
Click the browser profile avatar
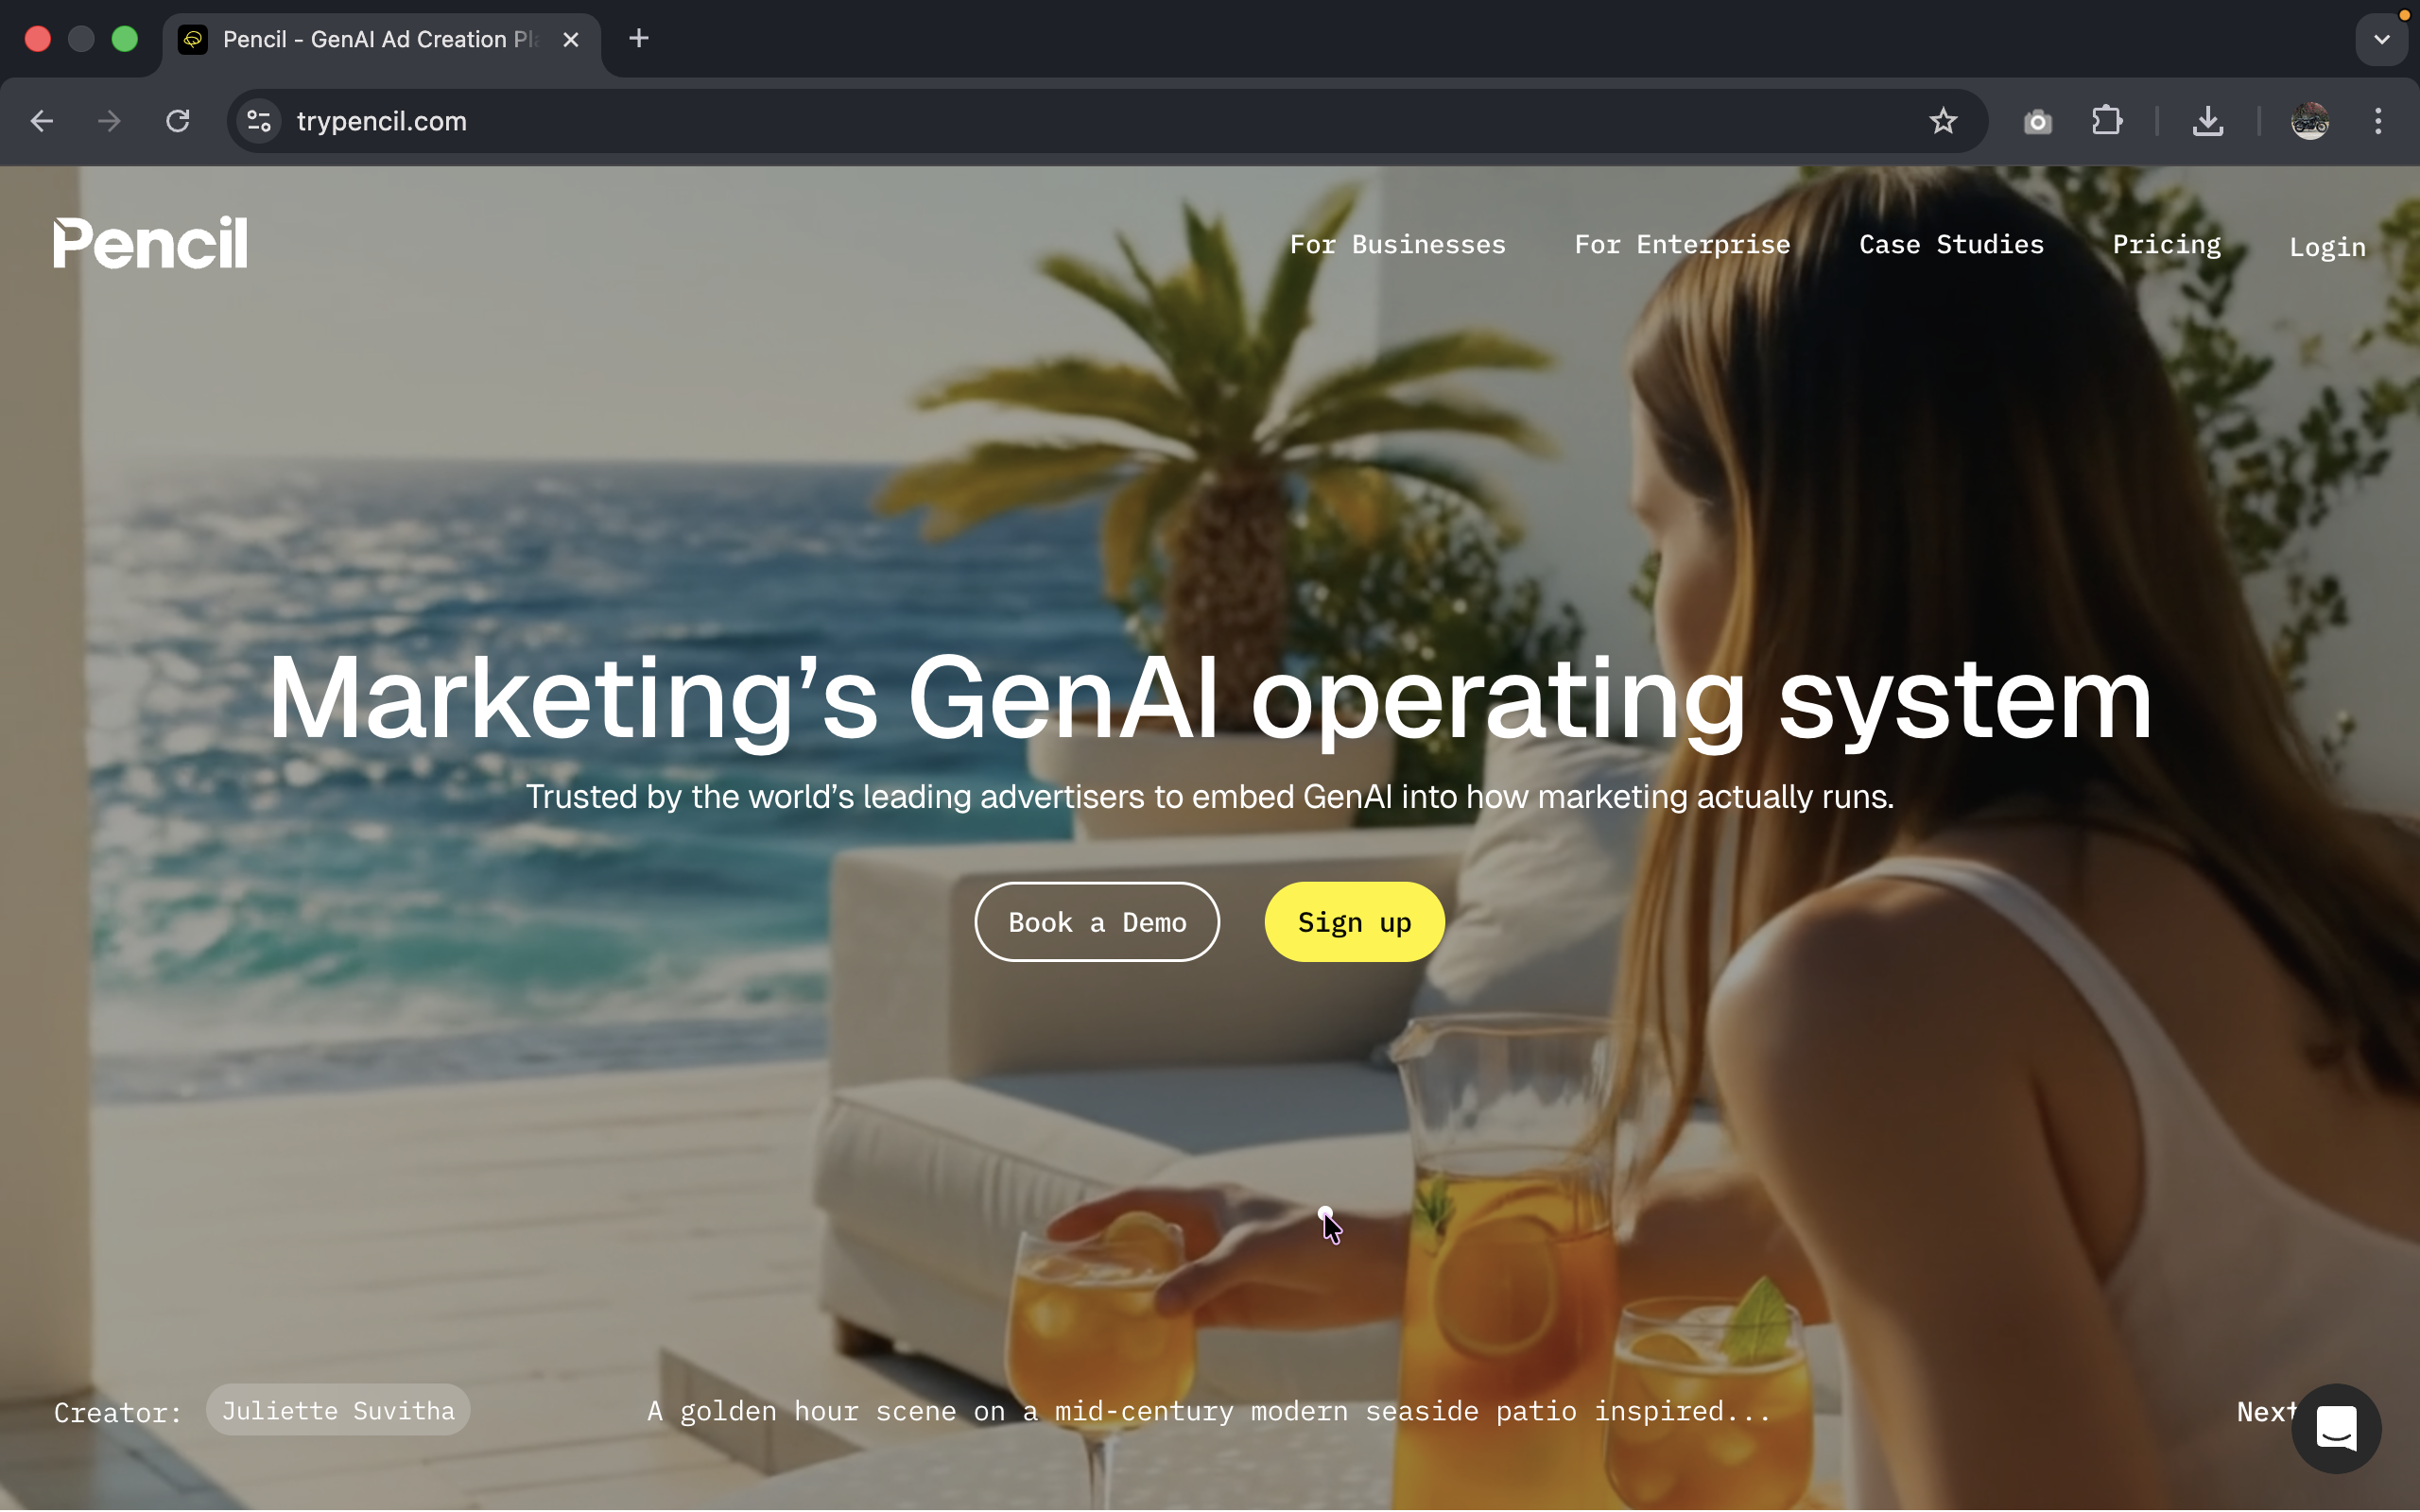pyautogui.click(x=2310, y=121)
